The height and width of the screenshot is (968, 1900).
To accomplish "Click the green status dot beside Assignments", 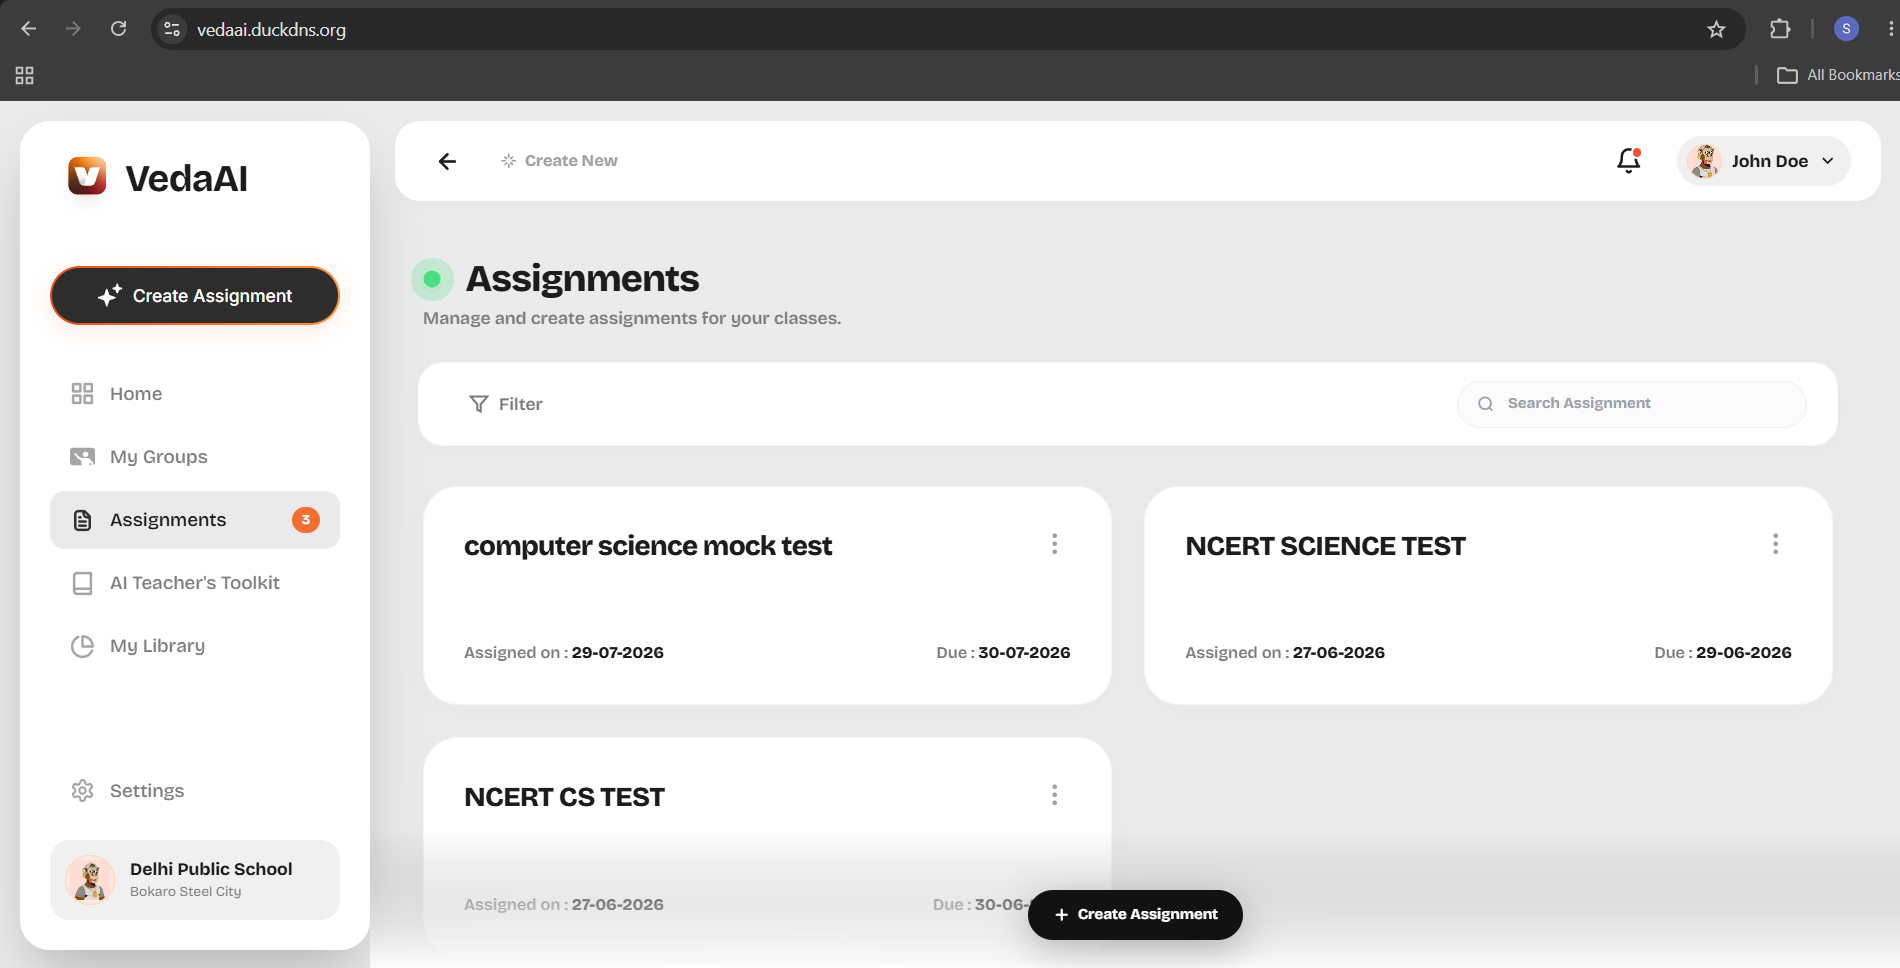I will 432,279.
